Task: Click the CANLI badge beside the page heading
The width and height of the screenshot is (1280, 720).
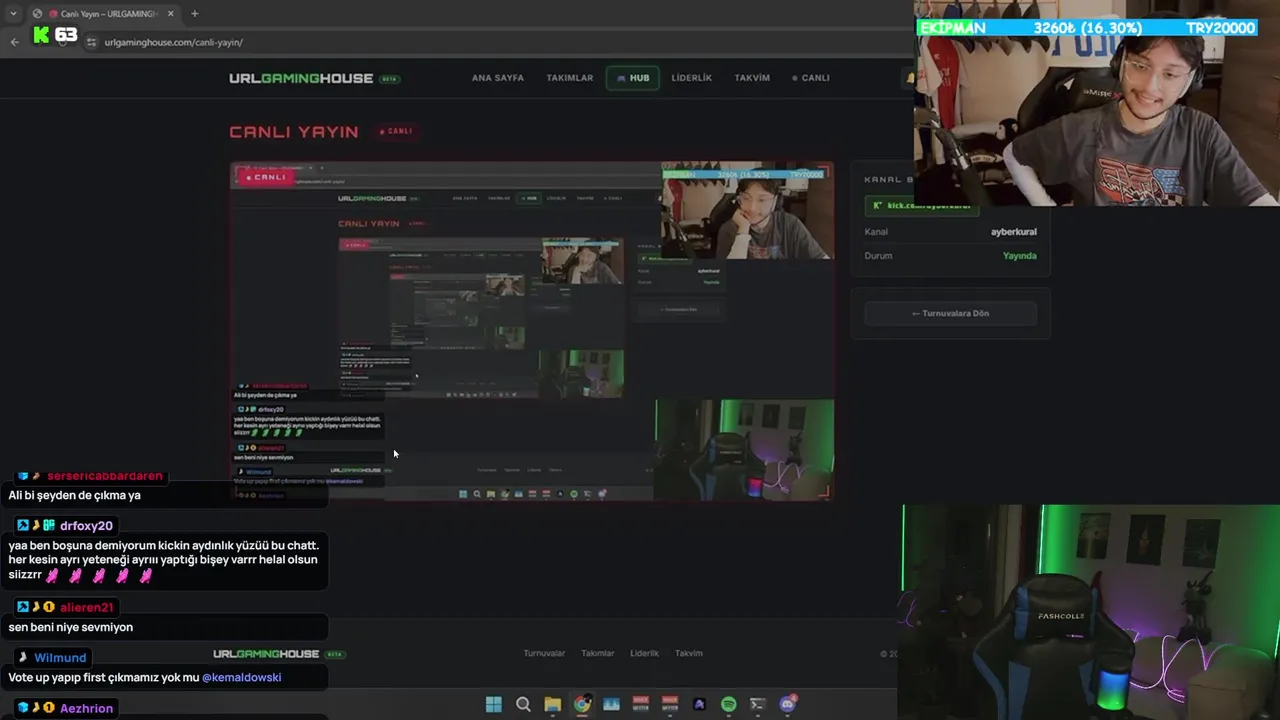Action: click(x=396, y=131)
